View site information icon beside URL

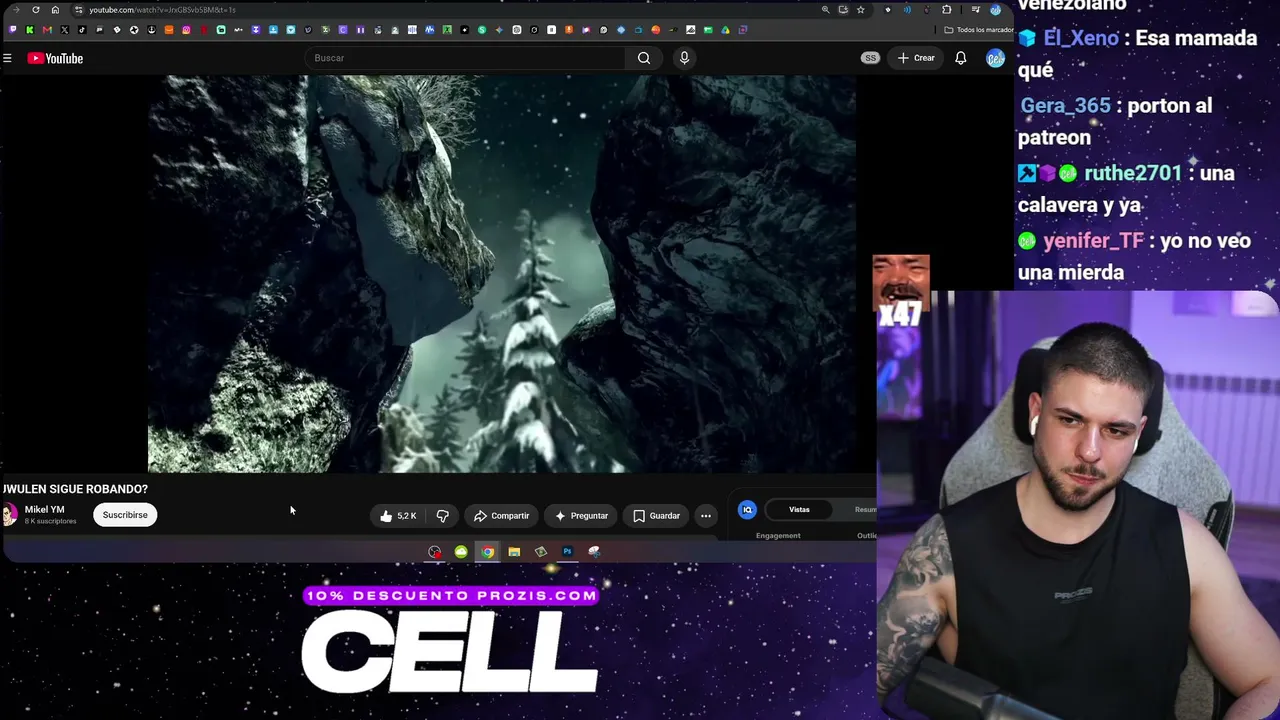[x=78, y=10]
